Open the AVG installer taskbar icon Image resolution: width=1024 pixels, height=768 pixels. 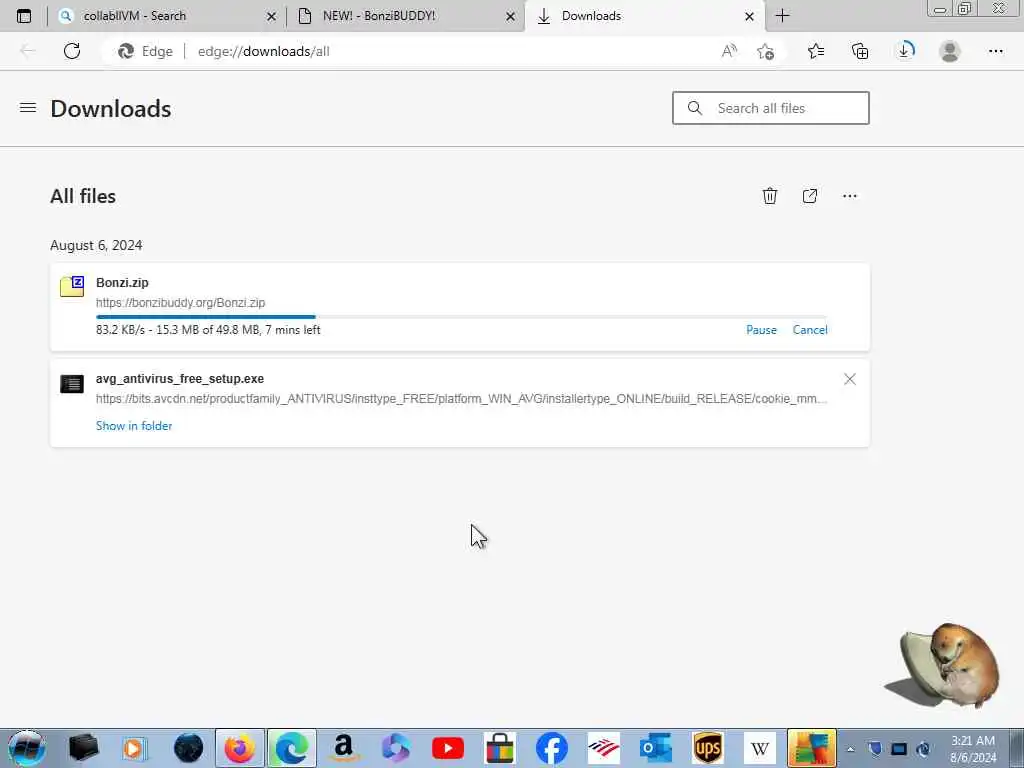[x=812, y=748]
